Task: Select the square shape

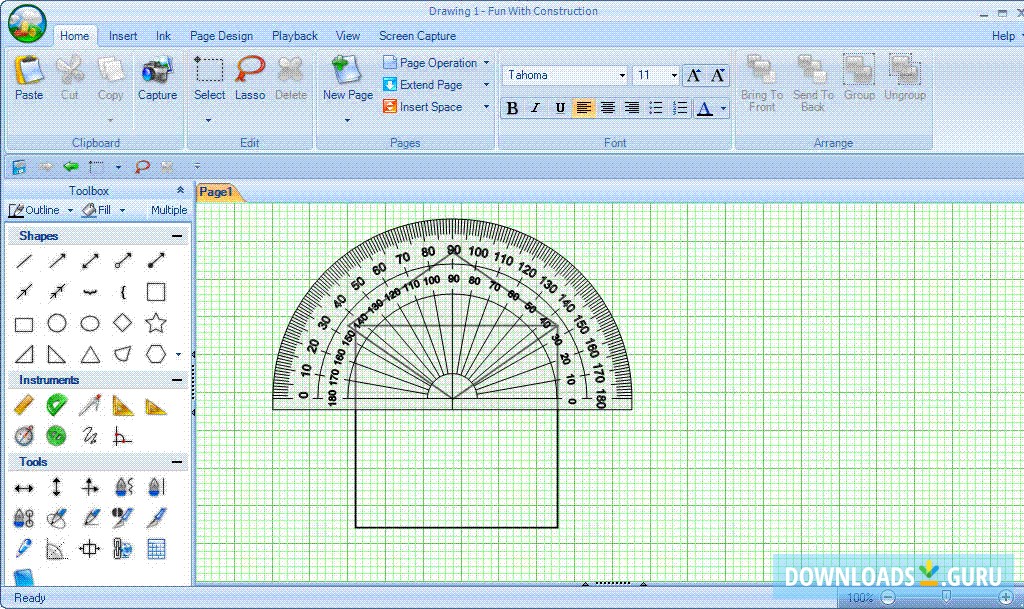Action: [155, 292]
